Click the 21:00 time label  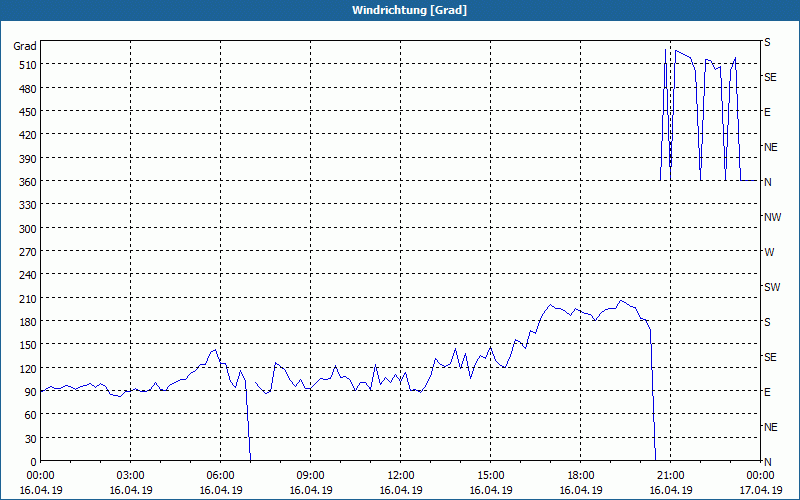point(670,476)
